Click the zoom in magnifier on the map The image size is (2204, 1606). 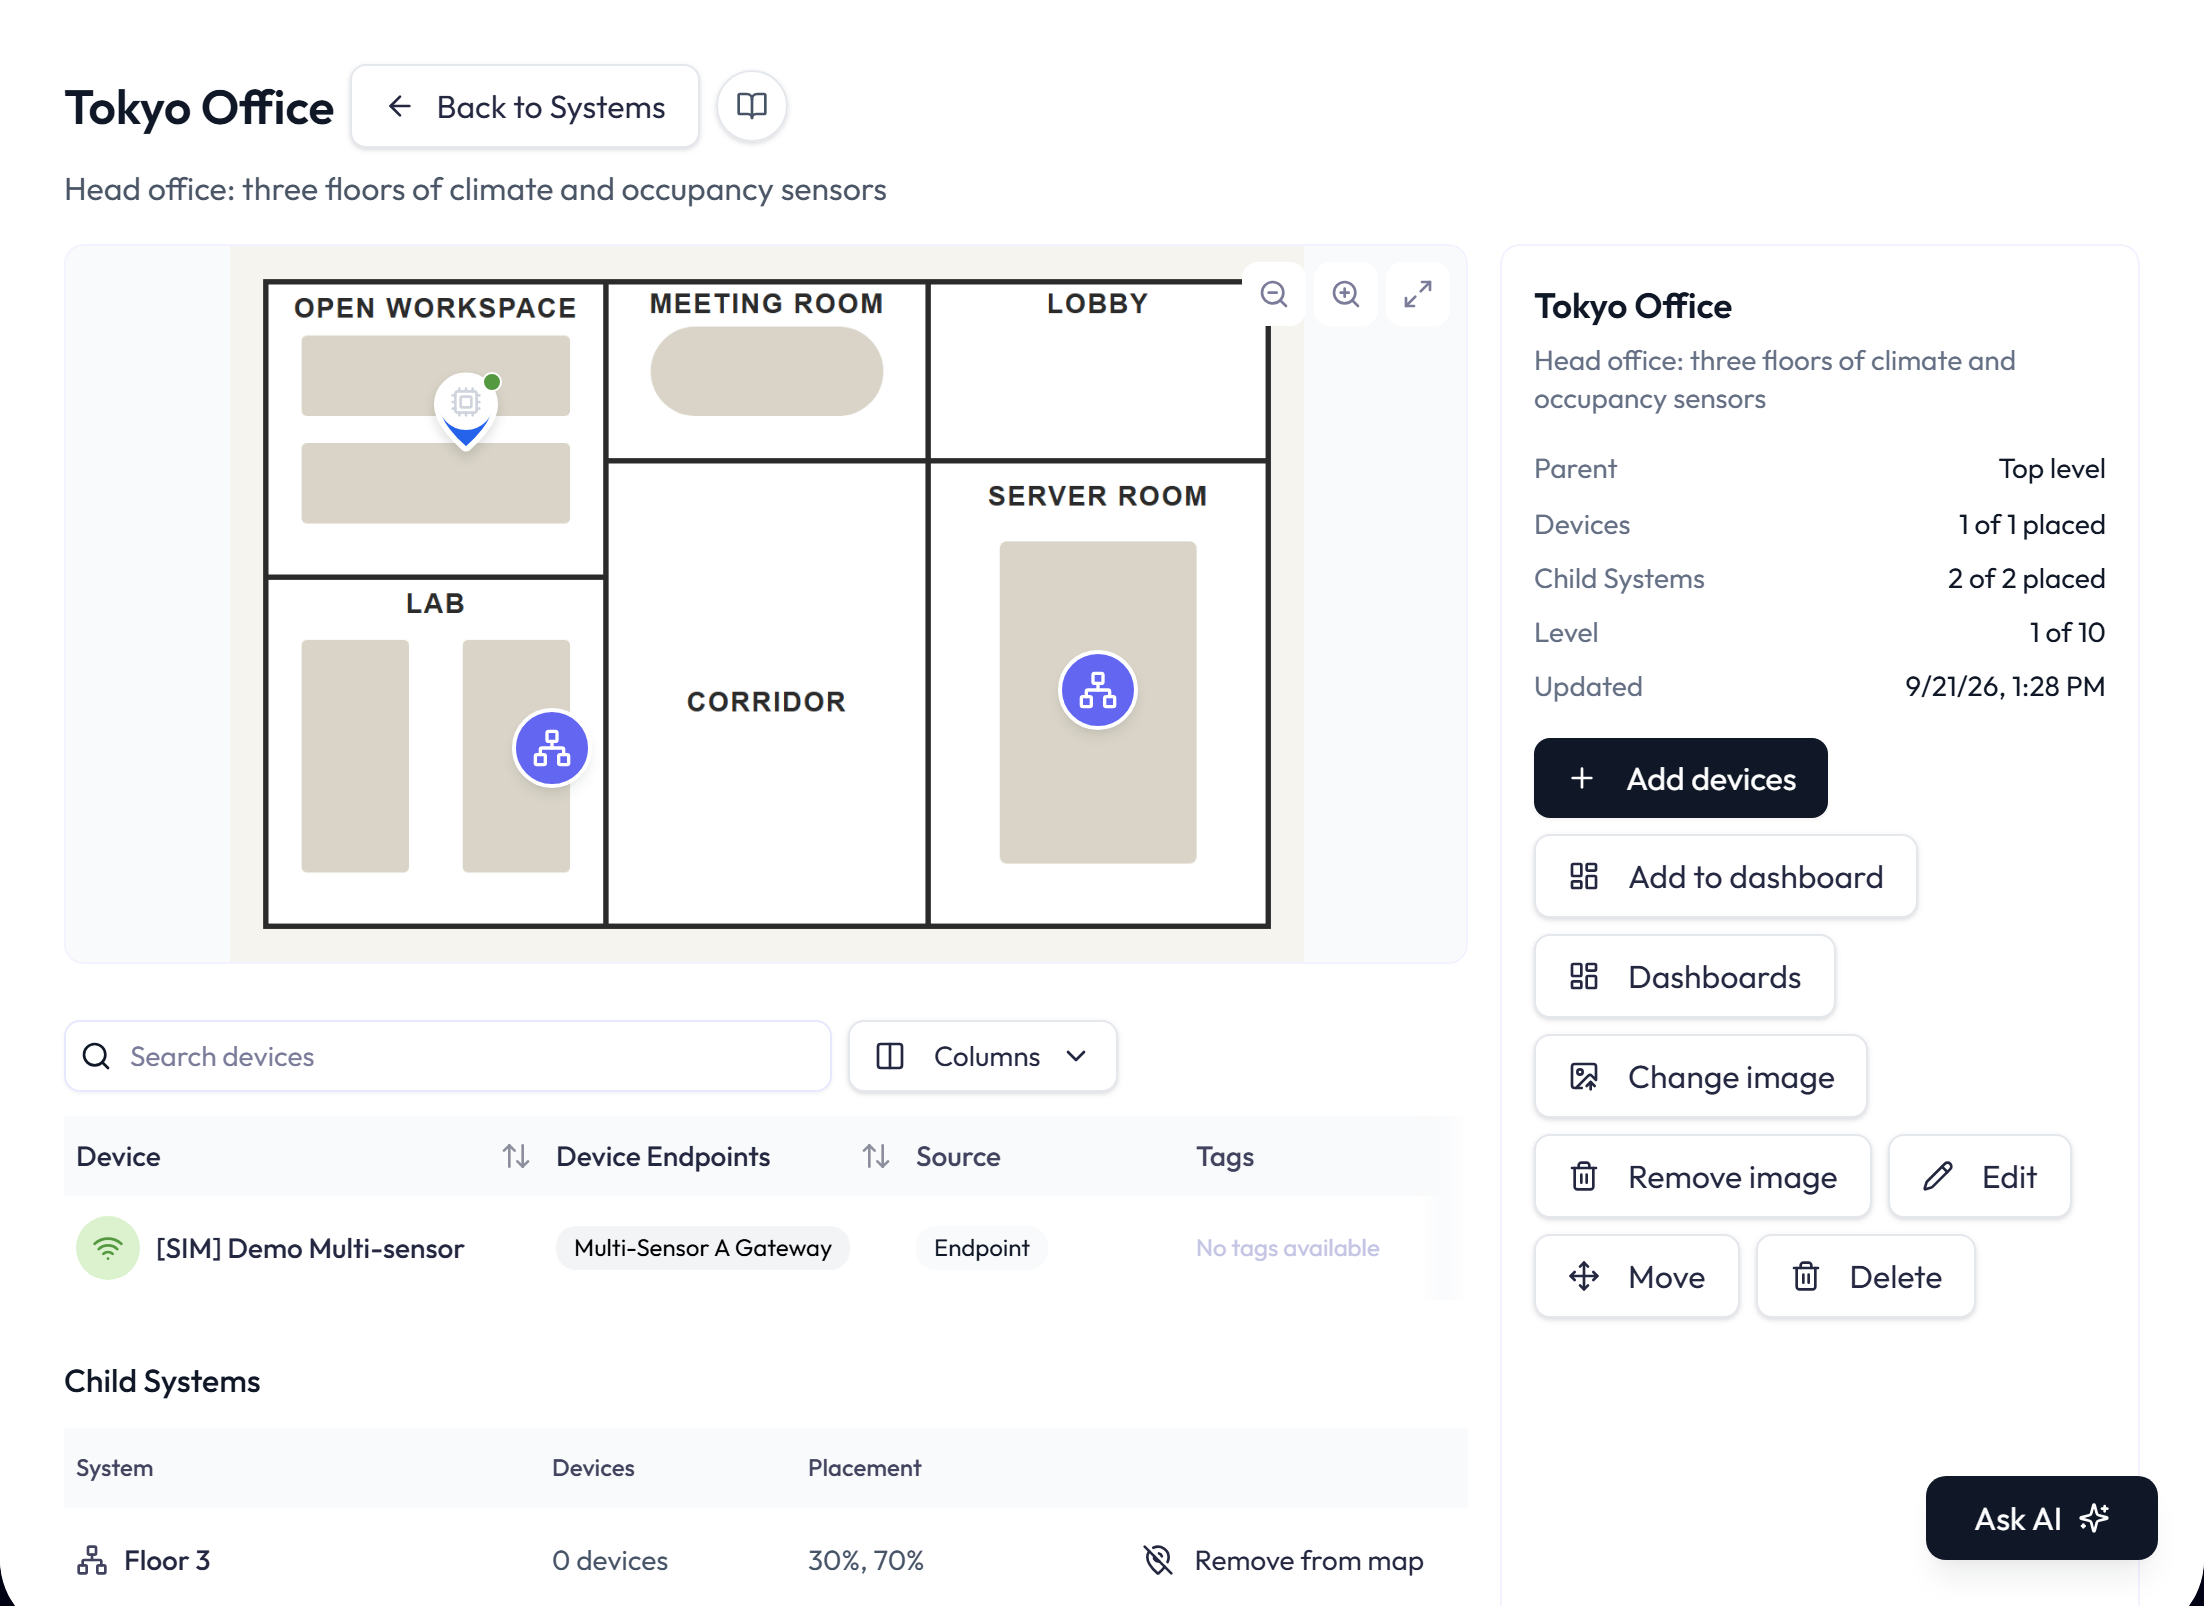coord(1346,294)
